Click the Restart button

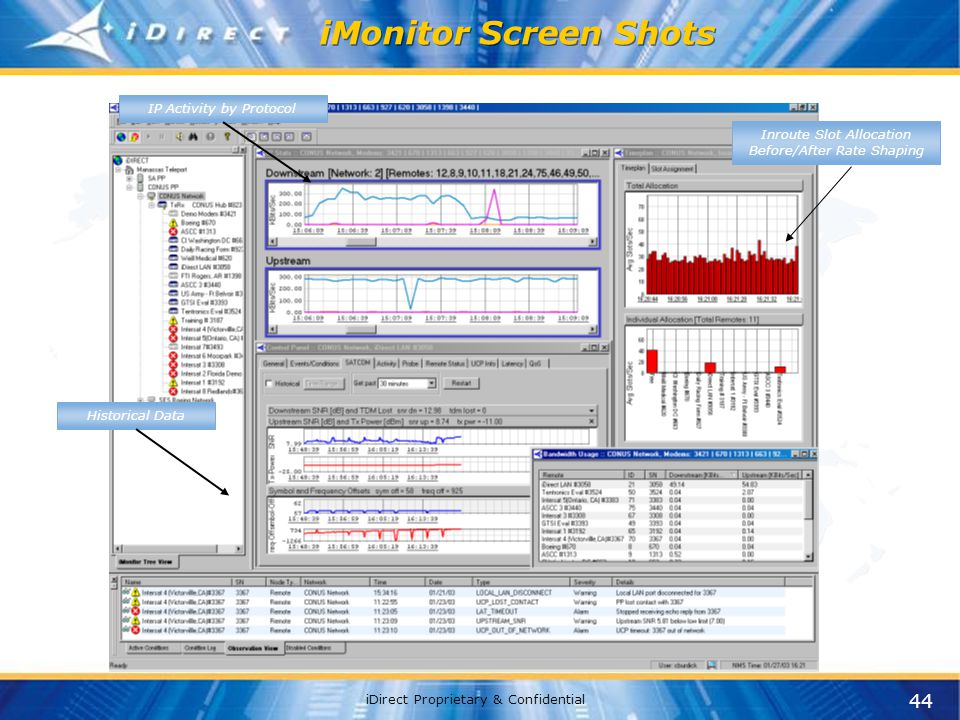462,383
